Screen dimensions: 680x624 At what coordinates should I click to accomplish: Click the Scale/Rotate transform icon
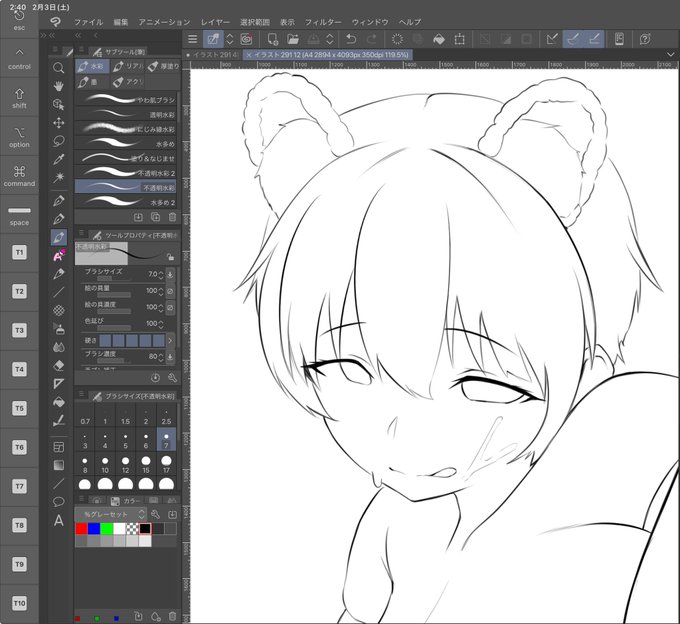point(460,39)
